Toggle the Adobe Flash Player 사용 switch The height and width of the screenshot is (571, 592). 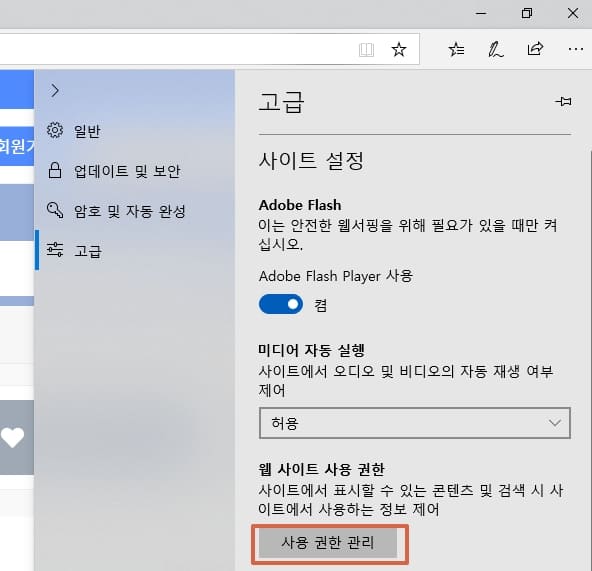[x=281, y=304]
